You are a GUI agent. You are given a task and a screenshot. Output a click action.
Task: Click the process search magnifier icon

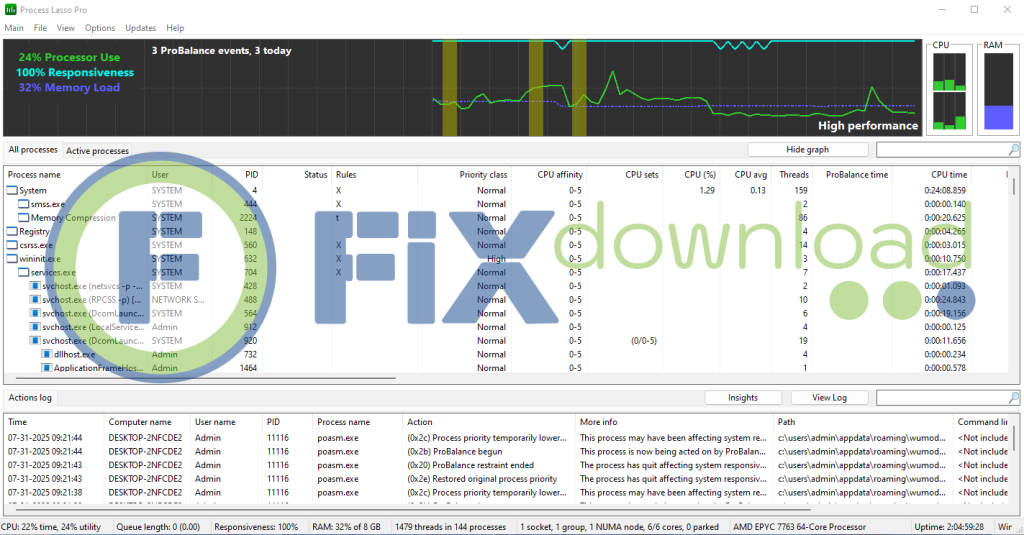(x=1014, y=150)
